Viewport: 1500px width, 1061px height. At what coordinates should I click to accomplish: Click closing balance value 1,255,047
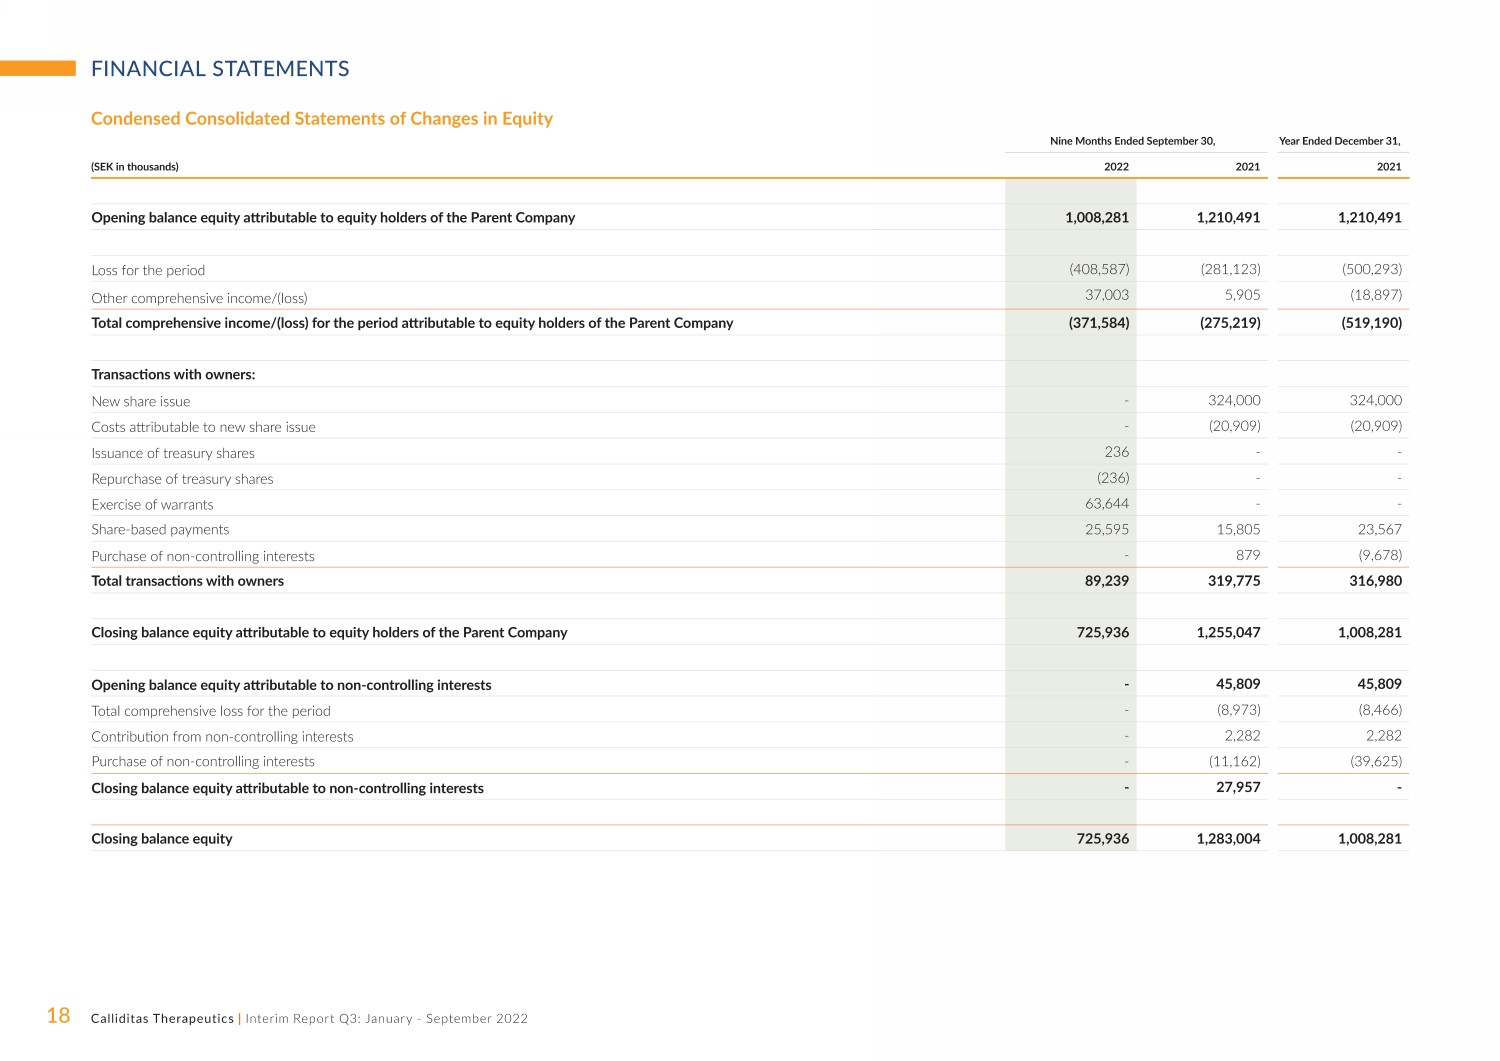pos(1229,632)
